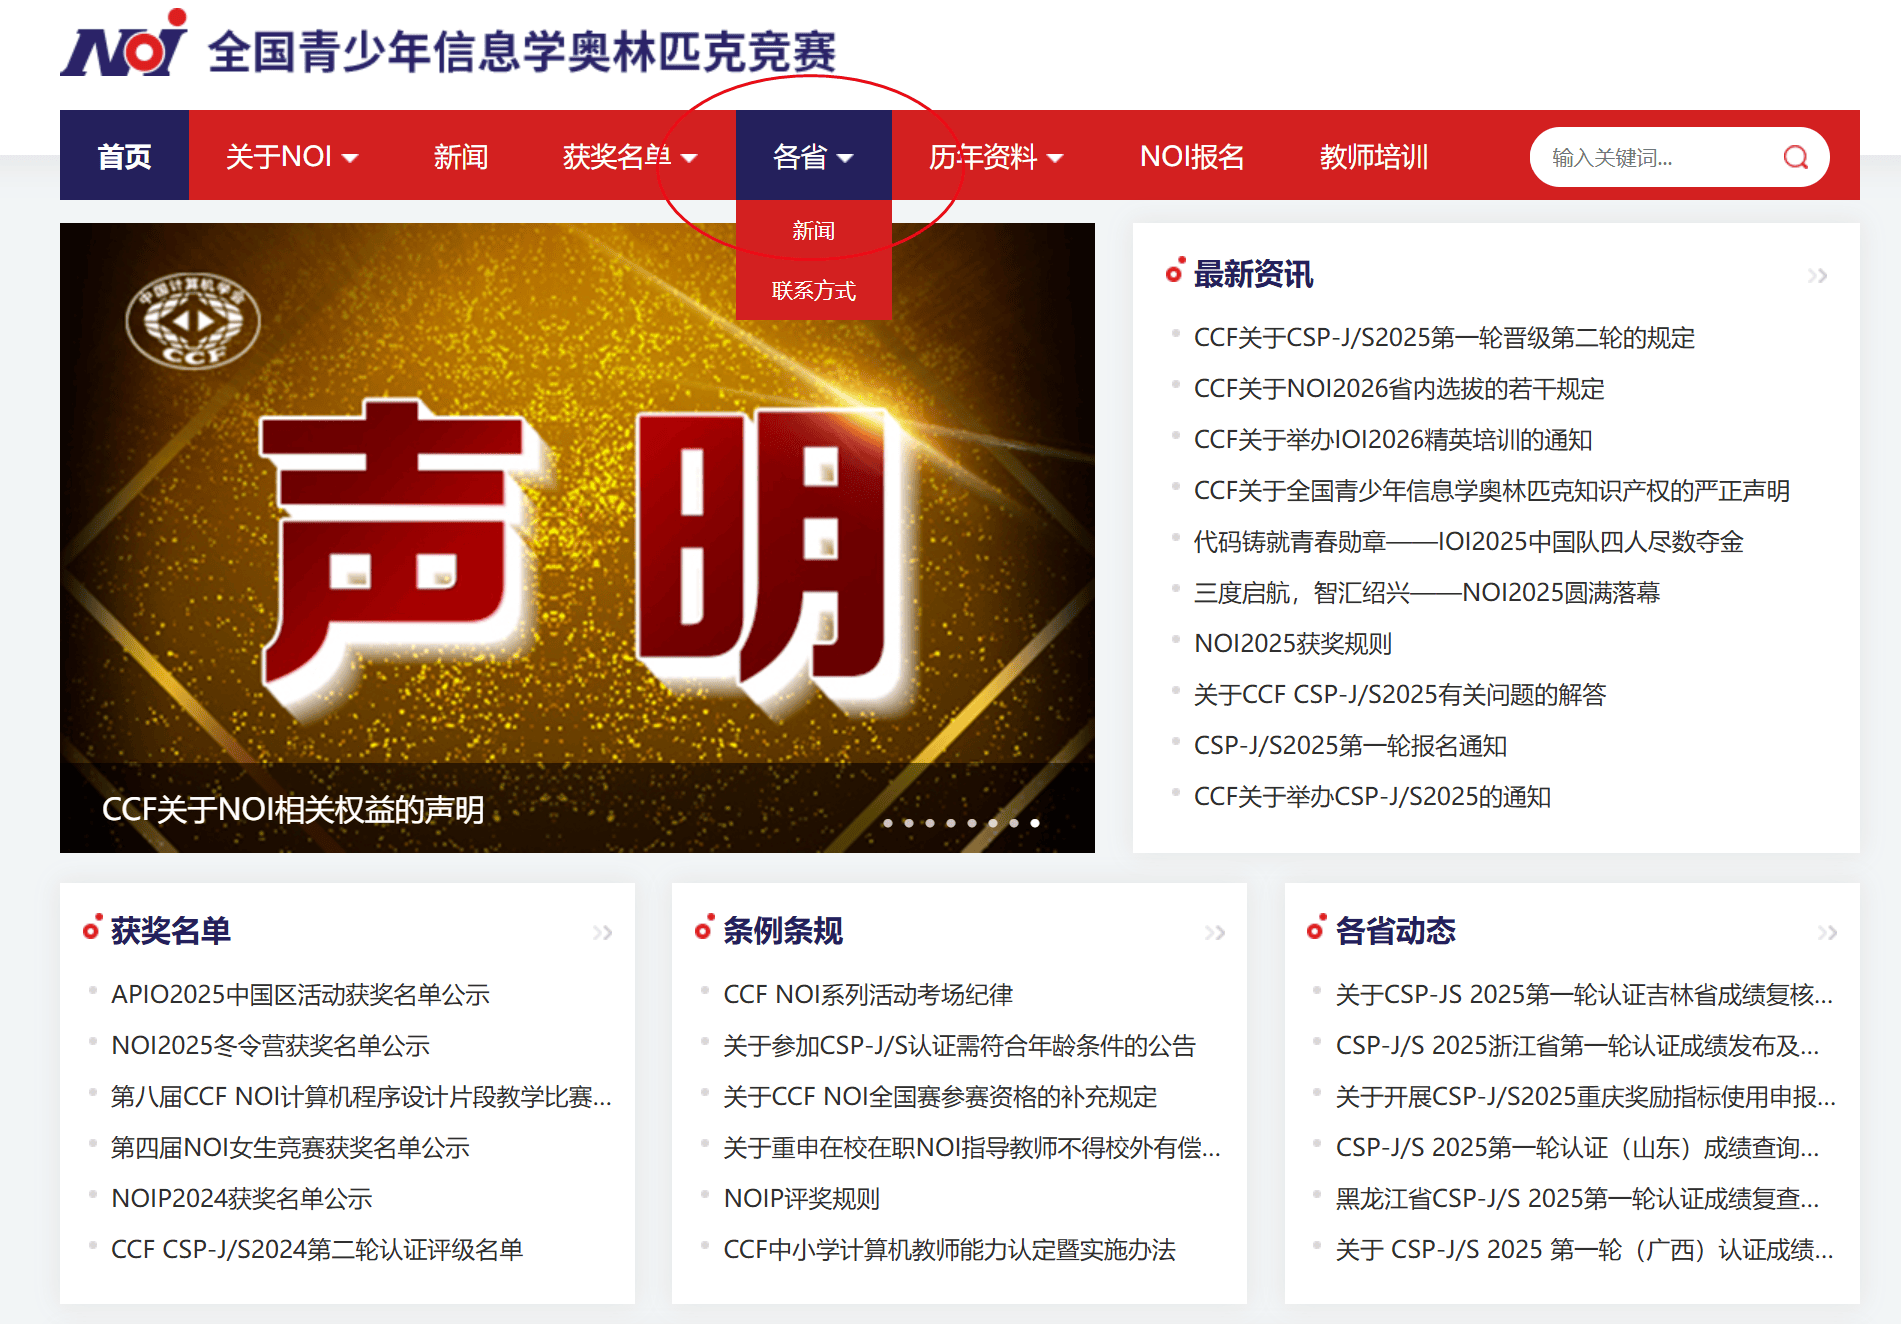1901x1324 pixels.
Task: Click the CCF emblem on the banner
Action: pyautogui.click(x=193, y=322)
